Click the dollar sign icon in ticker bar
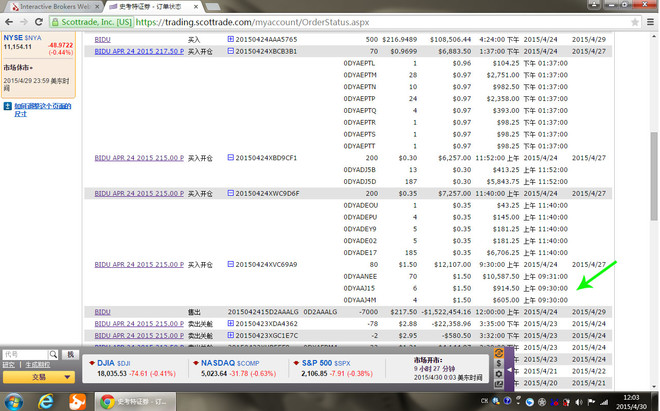Screen dimensions: 660x411 coord(498,363)
